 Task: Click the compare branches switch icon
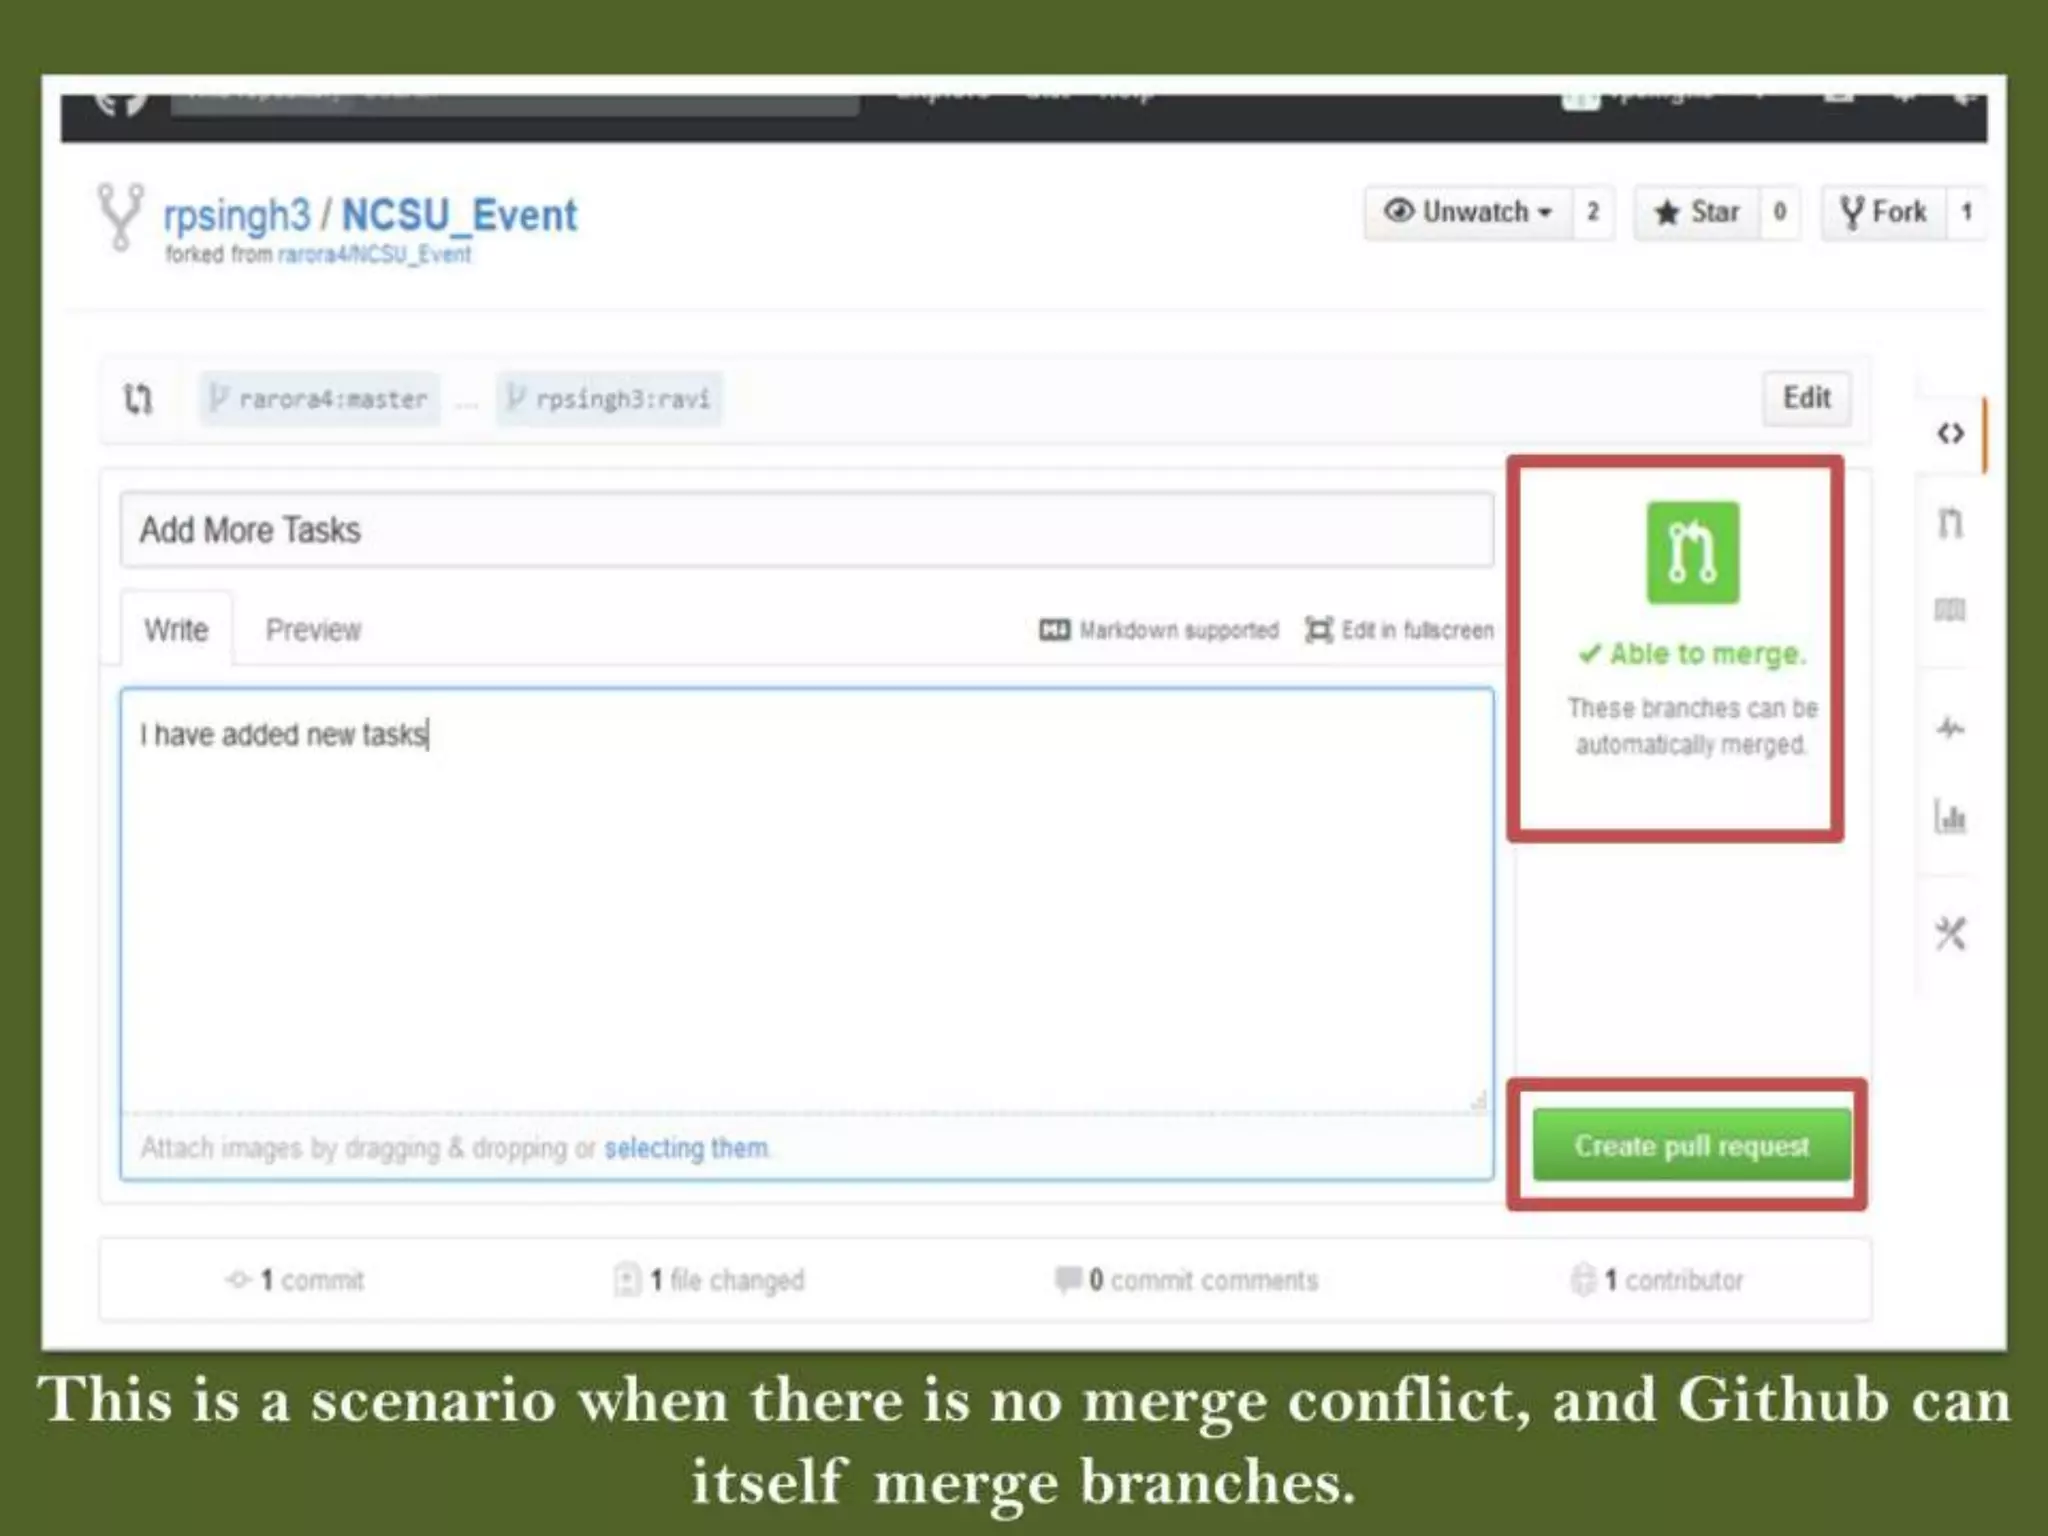click(x=138, y=399)
